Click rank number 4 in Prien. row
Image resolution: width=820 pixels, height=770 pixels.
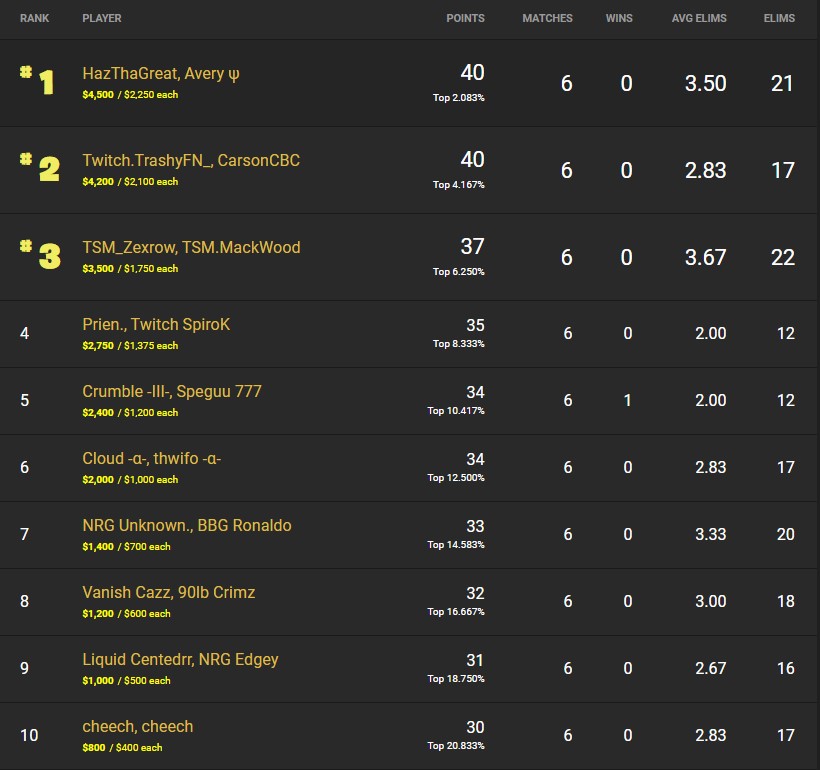point(25,333)
